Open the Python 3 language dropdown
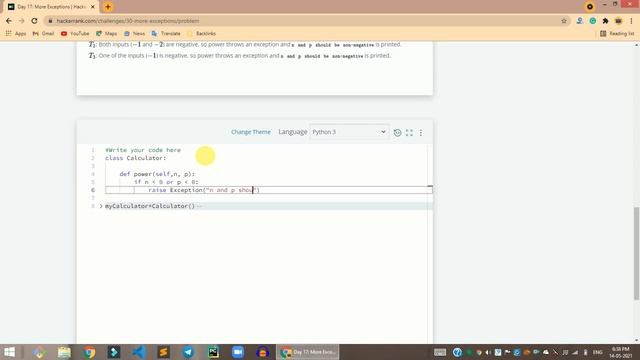 (349, 132)
